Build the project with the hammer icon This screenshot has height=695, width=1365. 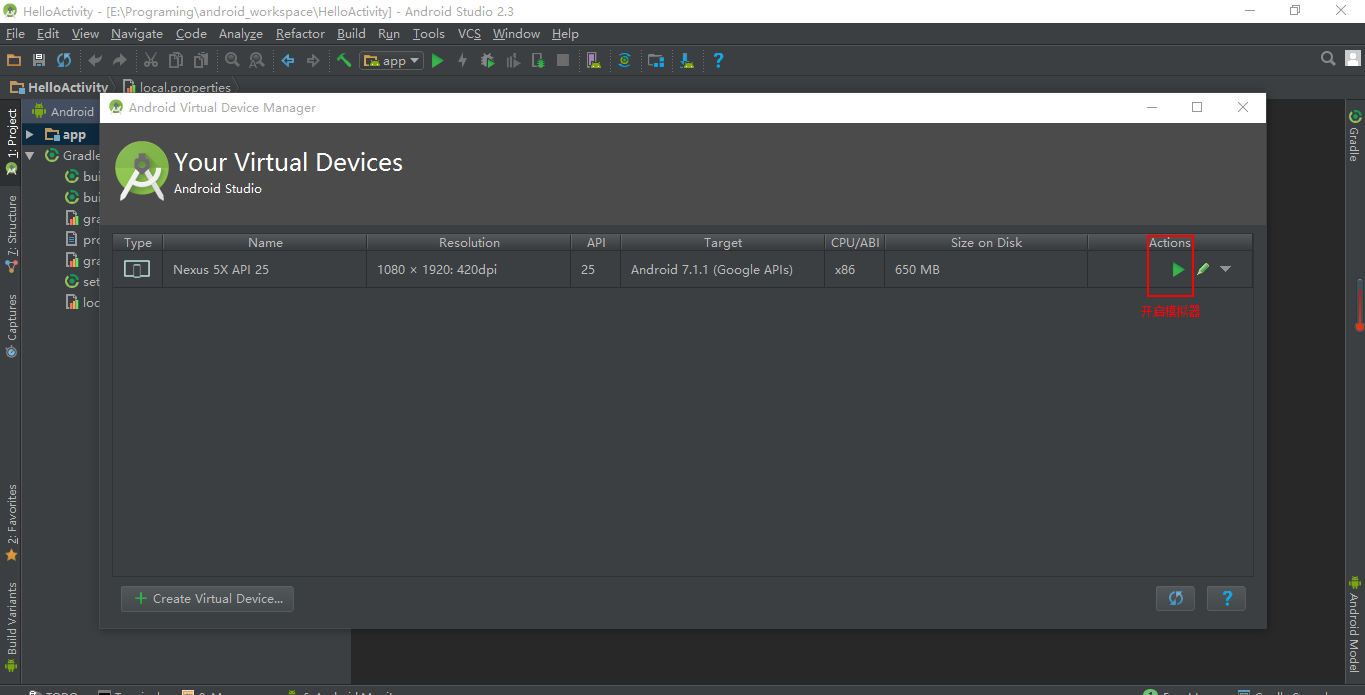(344, 61)
